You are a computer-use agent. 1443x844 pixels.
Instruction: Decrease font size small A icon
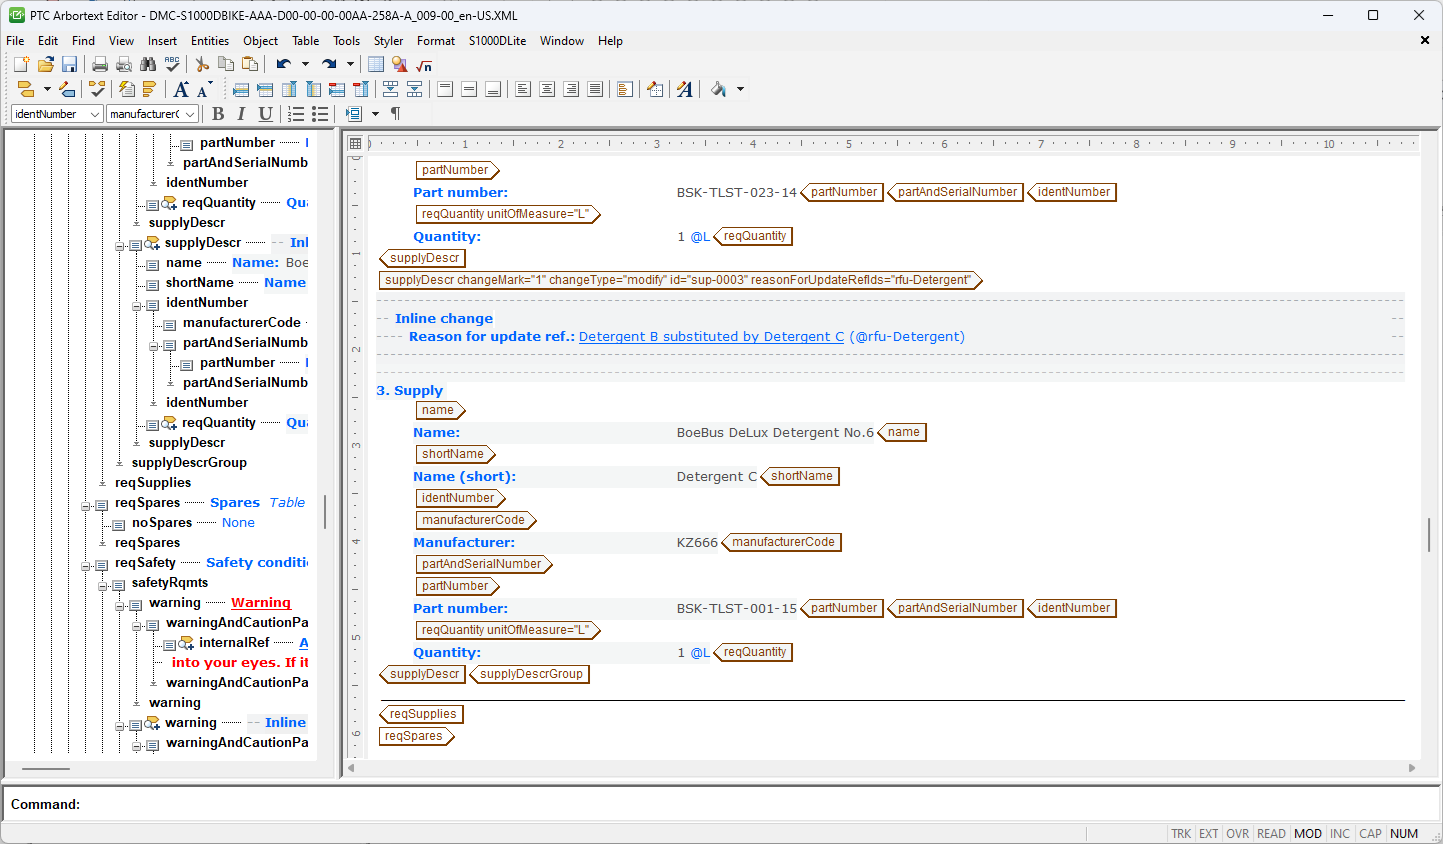point(204,89)
